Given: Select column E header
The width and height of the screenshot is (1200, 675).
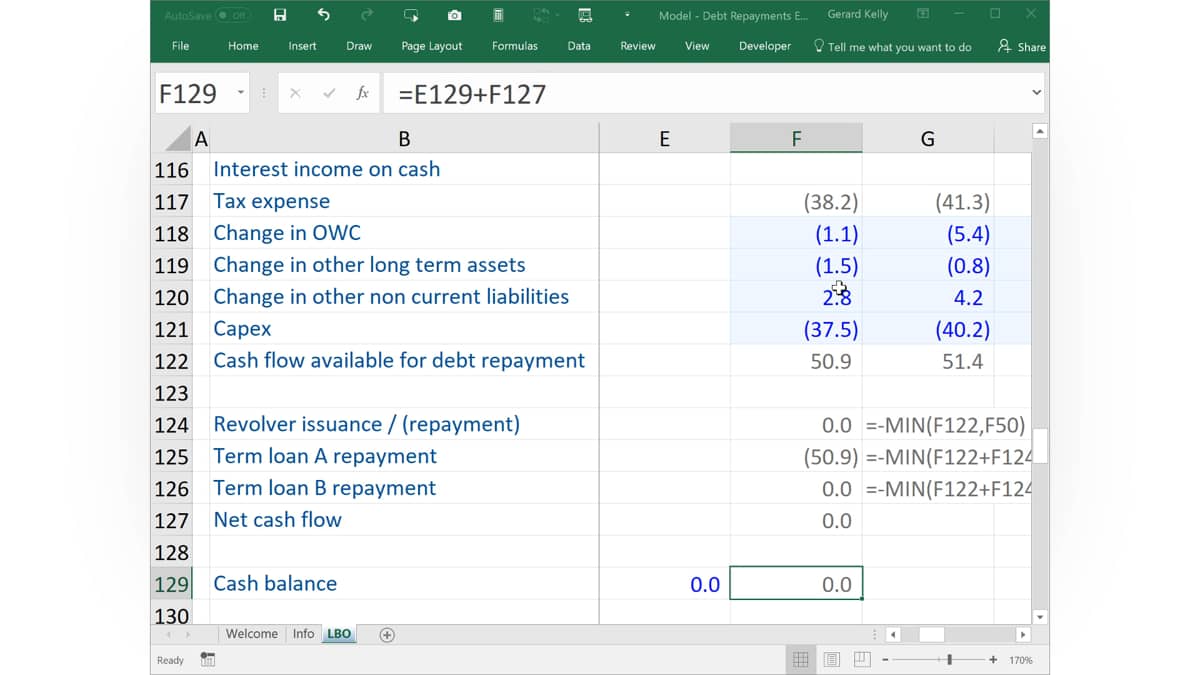Looking at the screenshot, I should [665, 139].
